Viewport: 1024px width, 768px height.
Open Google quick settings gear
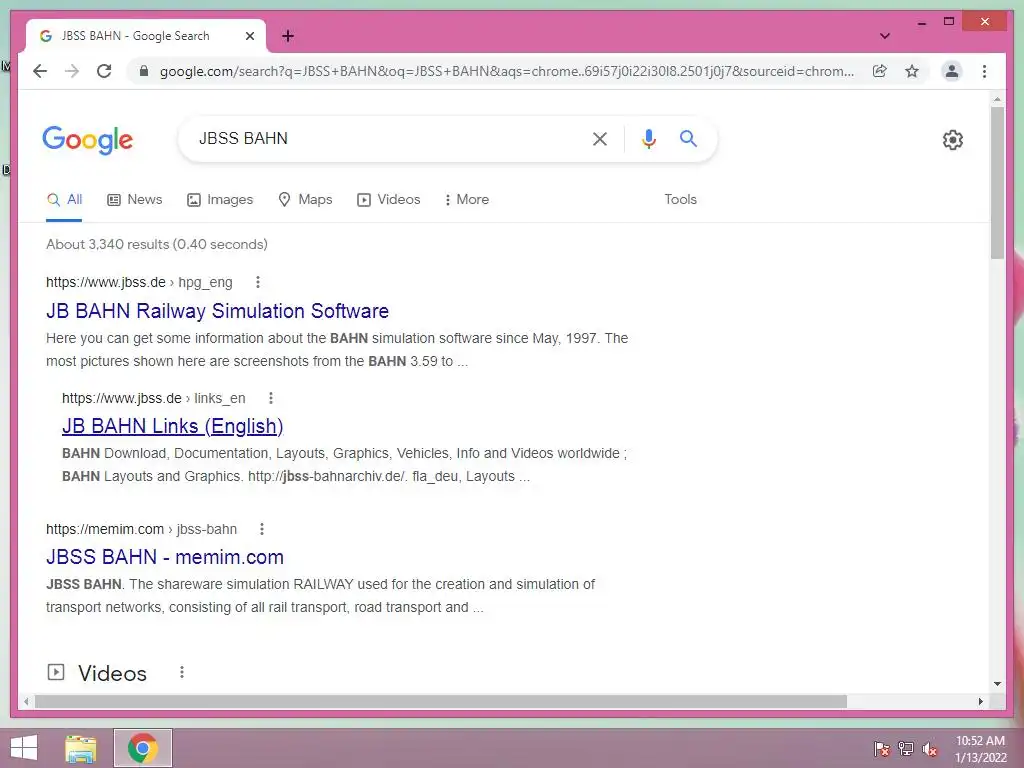952,140
